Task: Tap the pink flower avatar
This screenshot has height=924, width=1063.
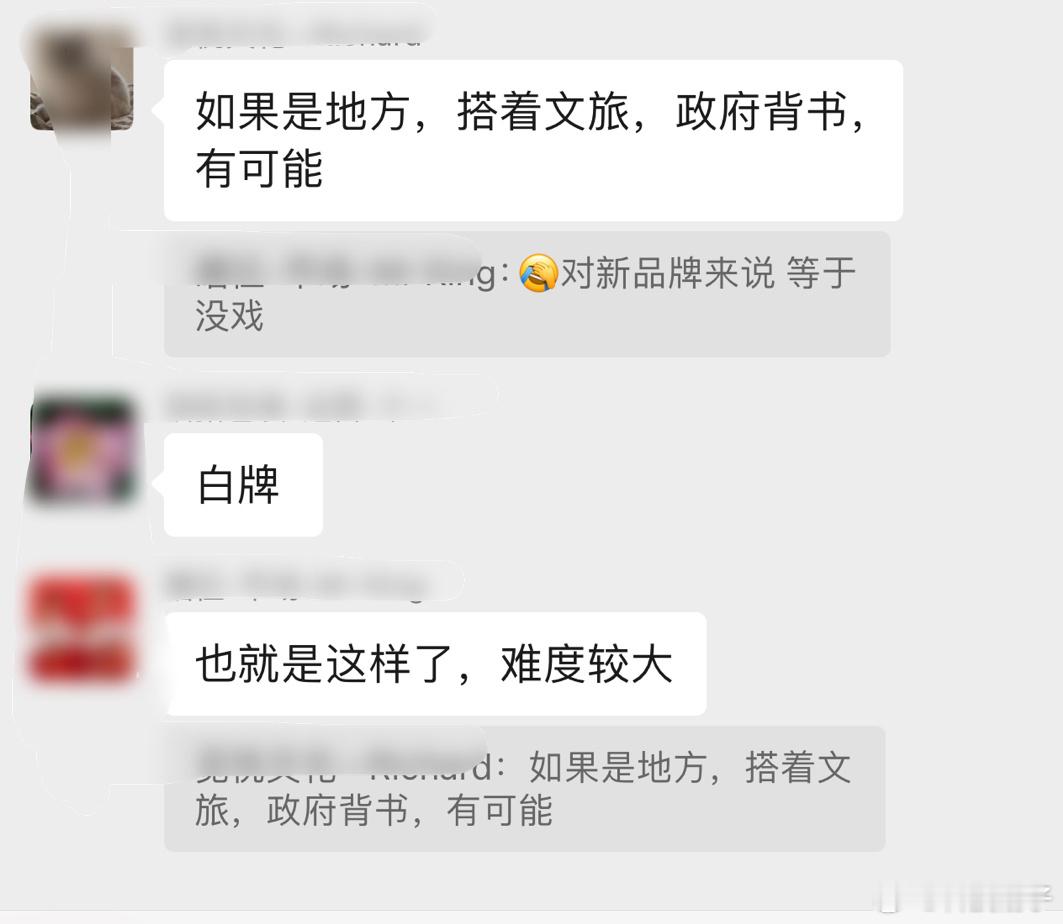Action: coord(82,451)
